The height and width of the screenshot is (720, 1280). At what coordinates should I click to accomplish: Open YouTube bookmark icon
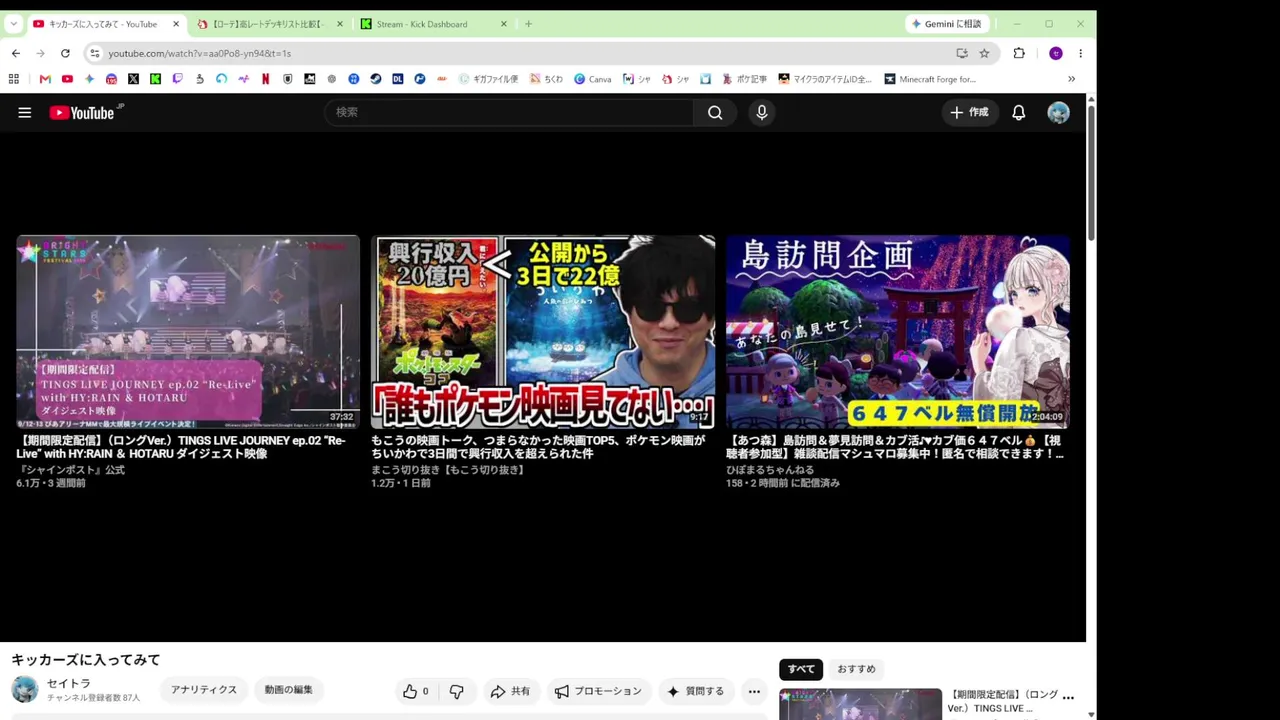coord(67,79)
